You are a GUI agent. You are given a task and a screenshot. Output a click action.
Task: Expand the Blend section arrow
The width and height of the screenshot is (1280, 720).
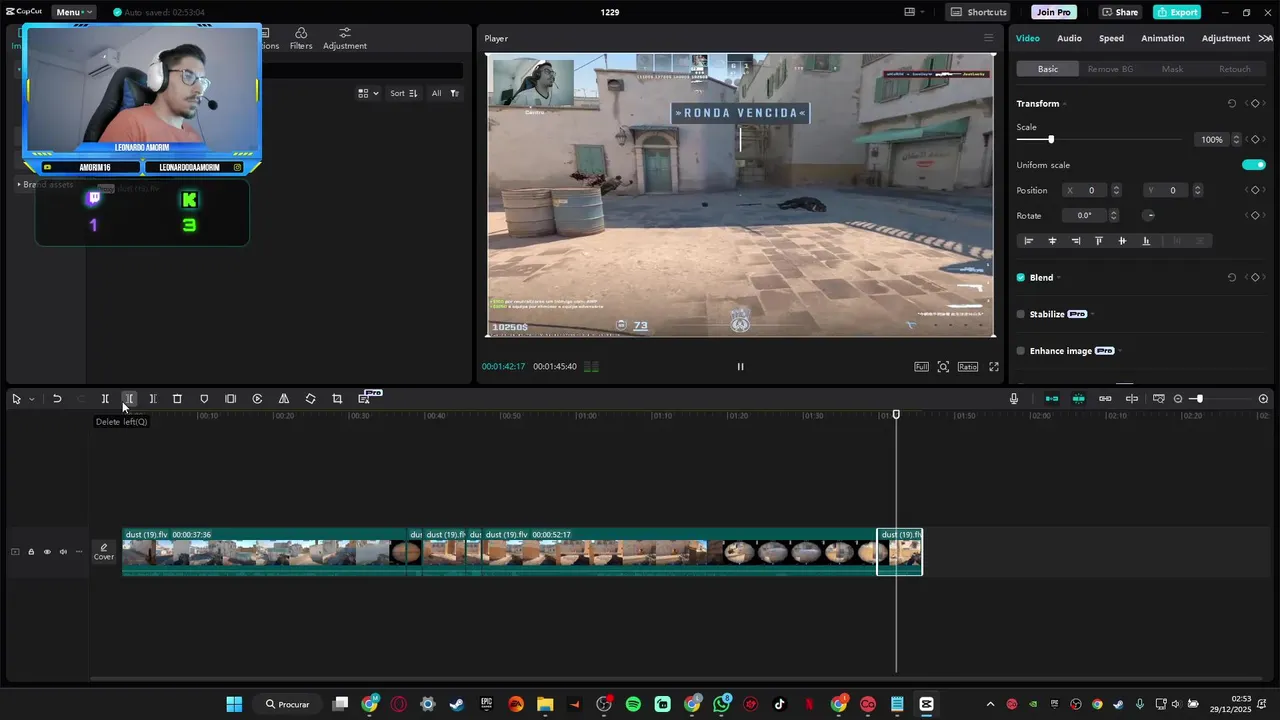[x=1059, y=278]
